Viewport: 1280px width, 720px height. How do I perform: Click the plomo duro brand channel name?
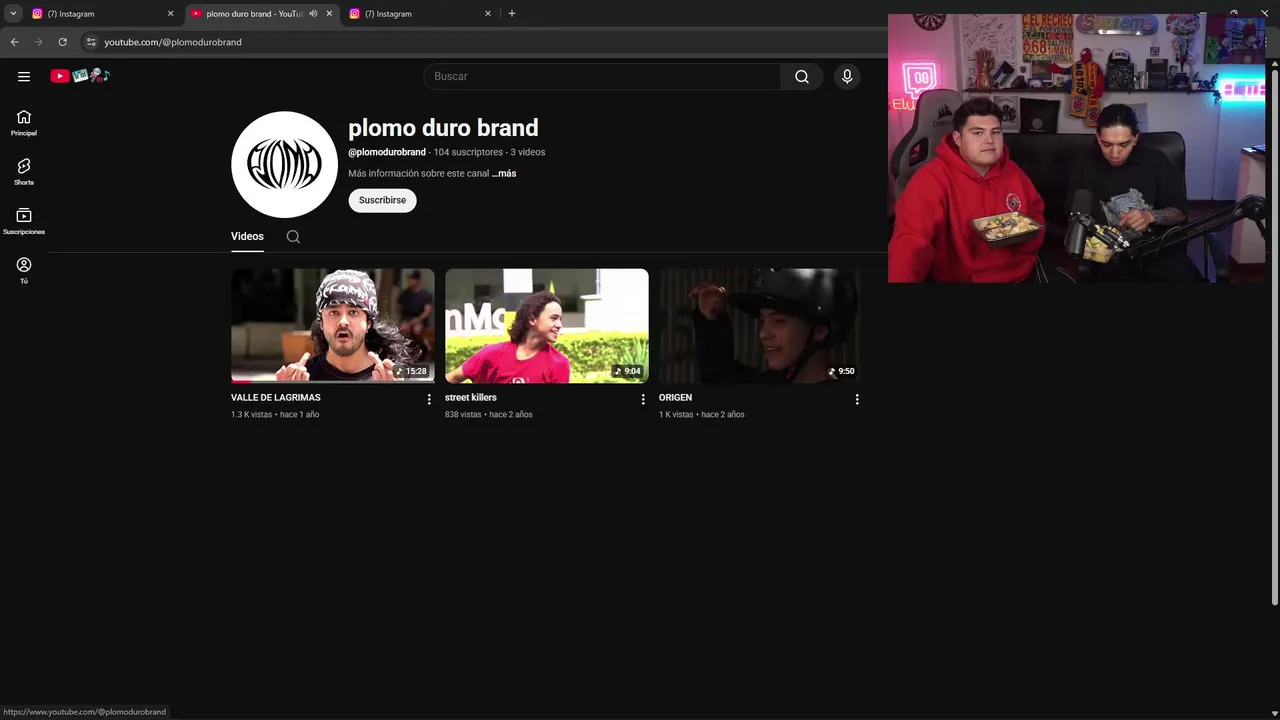point(443,128)
